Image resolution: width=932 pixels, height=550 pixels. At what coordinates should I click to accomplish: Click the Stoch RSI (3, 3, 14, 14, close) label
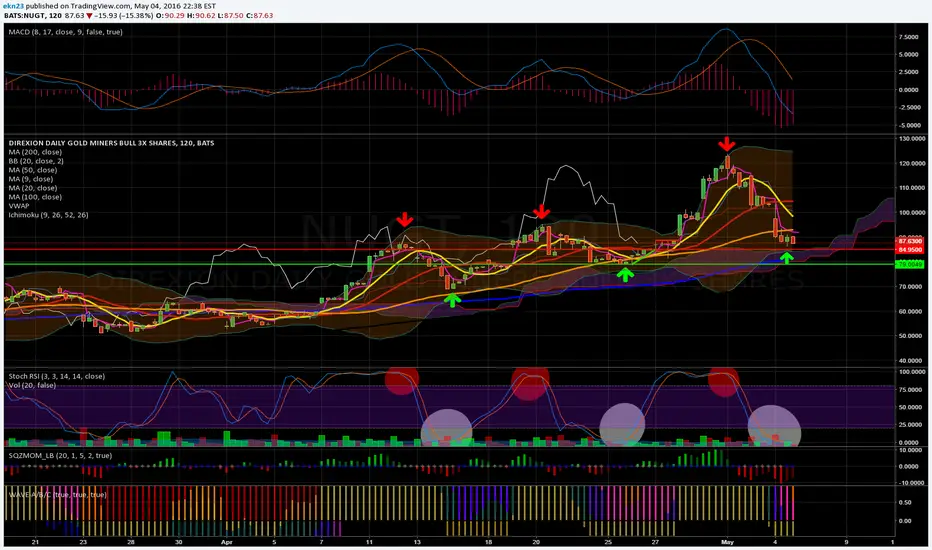click(x=56, y=376)
